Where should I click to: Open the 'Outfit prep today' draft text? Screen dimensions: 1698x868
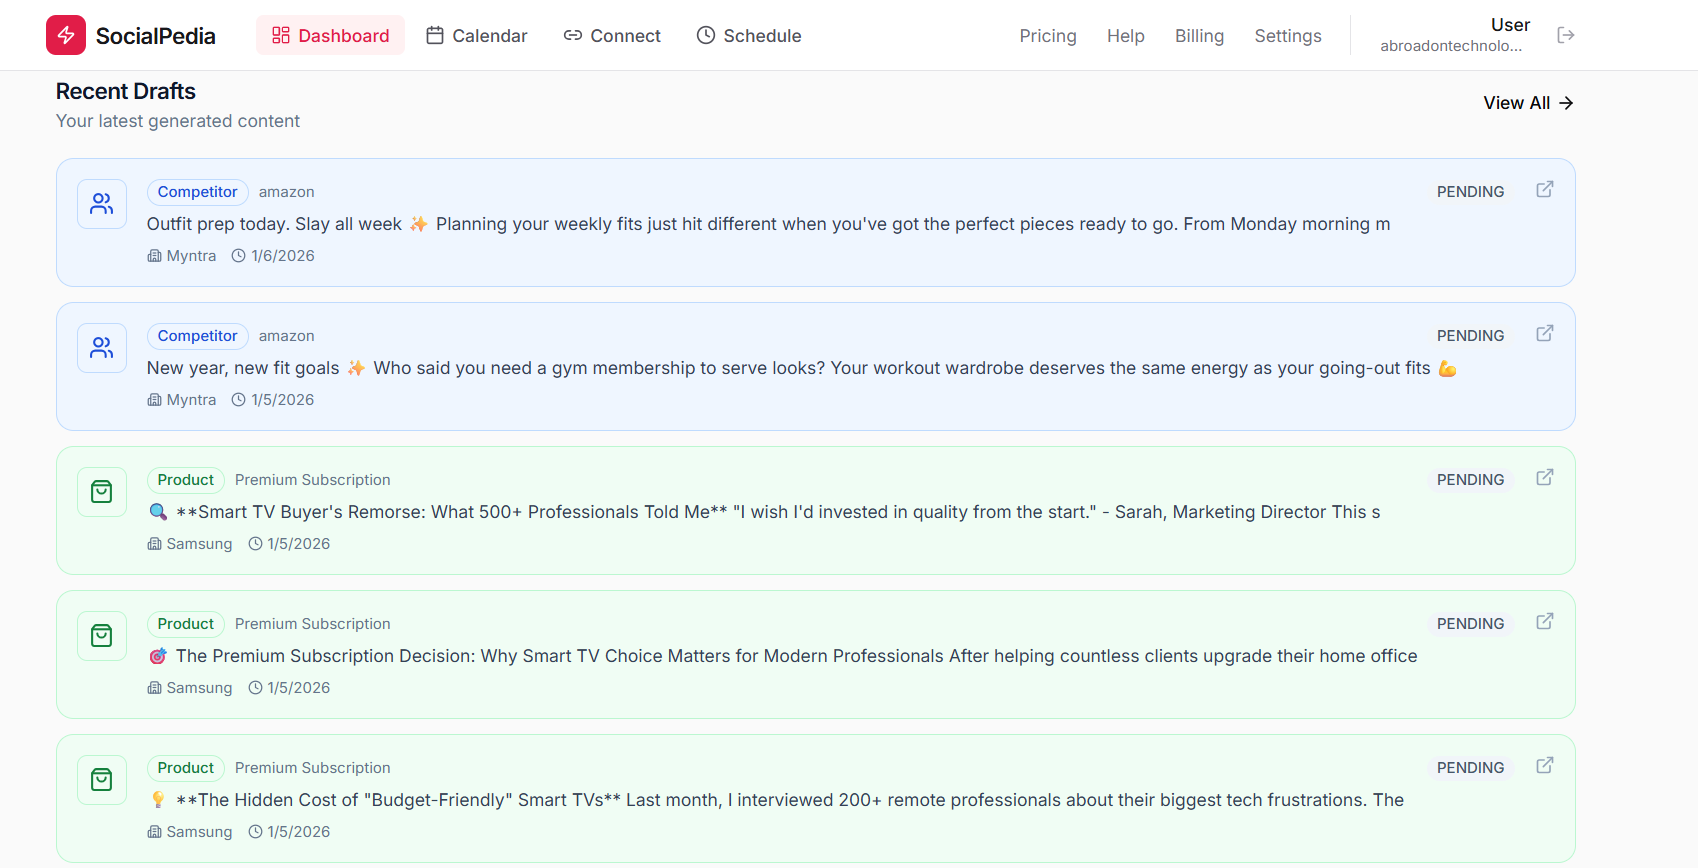(769, 224)
